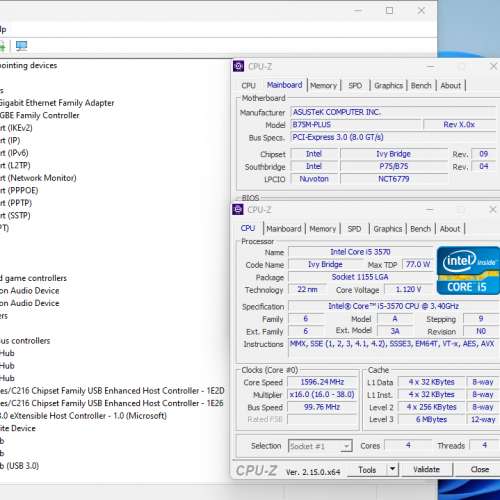The image size is (500, 500).
Task: Select the (Network Monitor) miniport entry
Action: coord(38,178)
